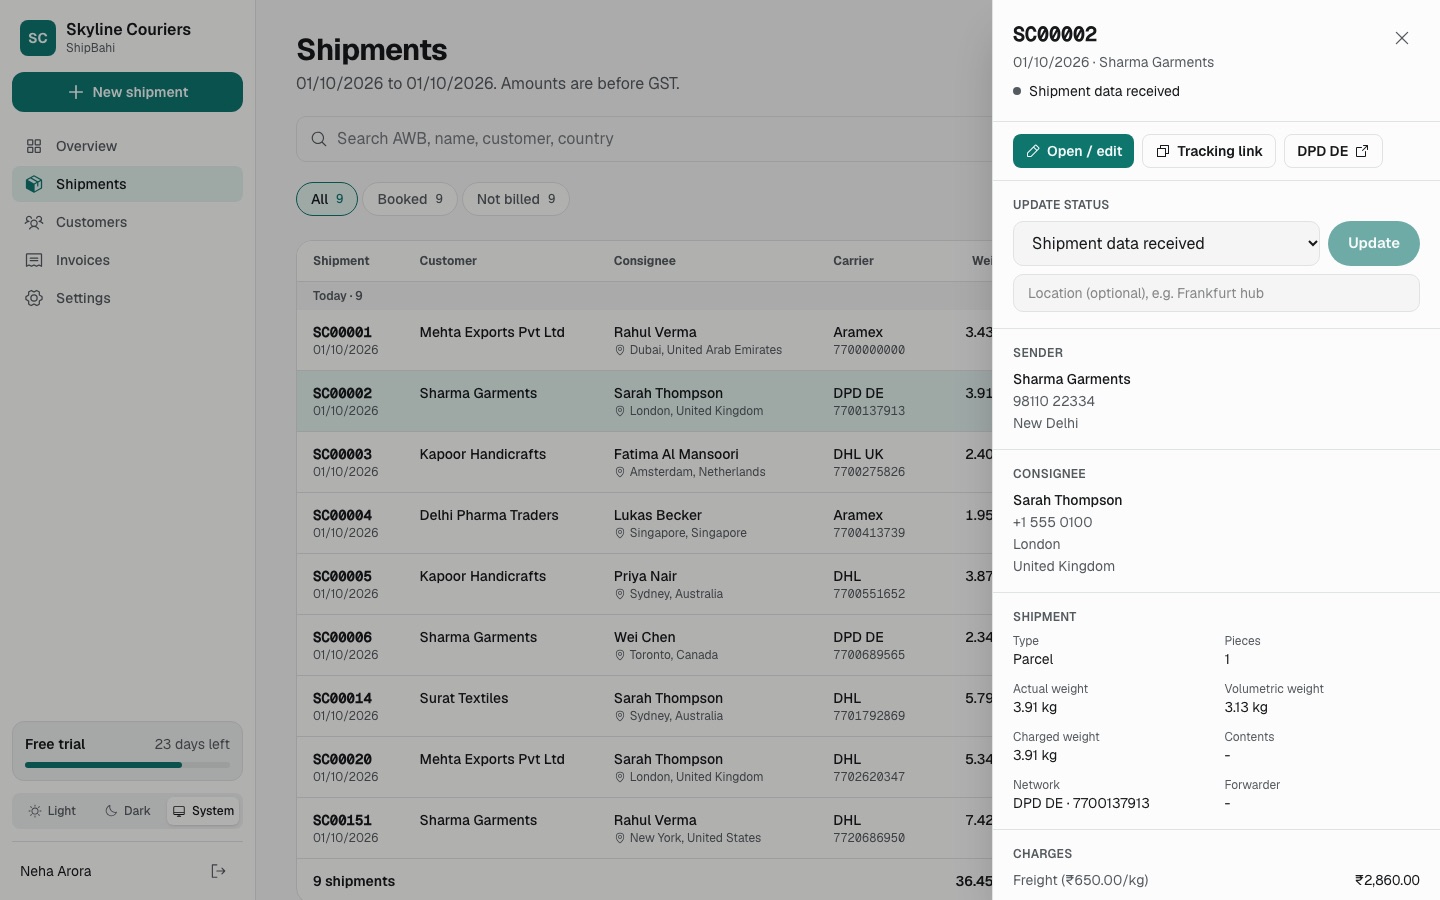Open Invoices from the sidebar
1440x900 pixels.
(127, 260)
